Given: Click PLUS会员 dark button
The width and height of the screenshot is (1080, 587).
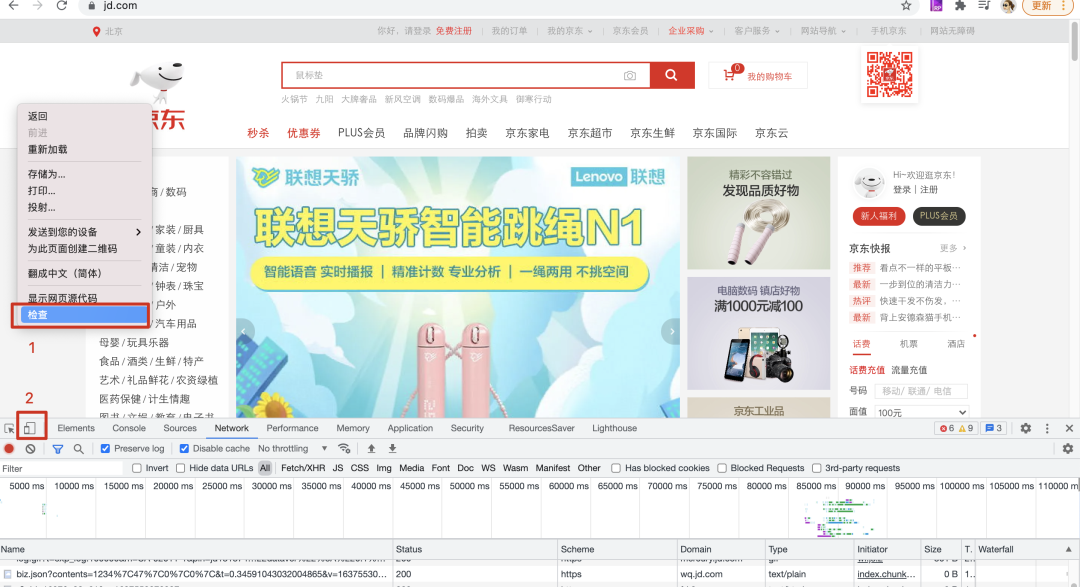Looking at the screenshot, I should 939,216.
